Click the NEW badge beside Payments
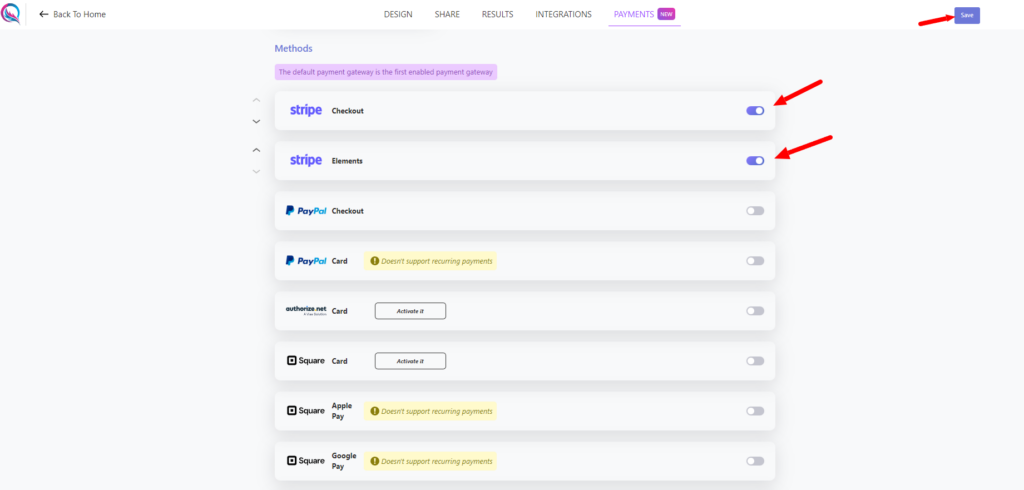 (x=666, y=14)
